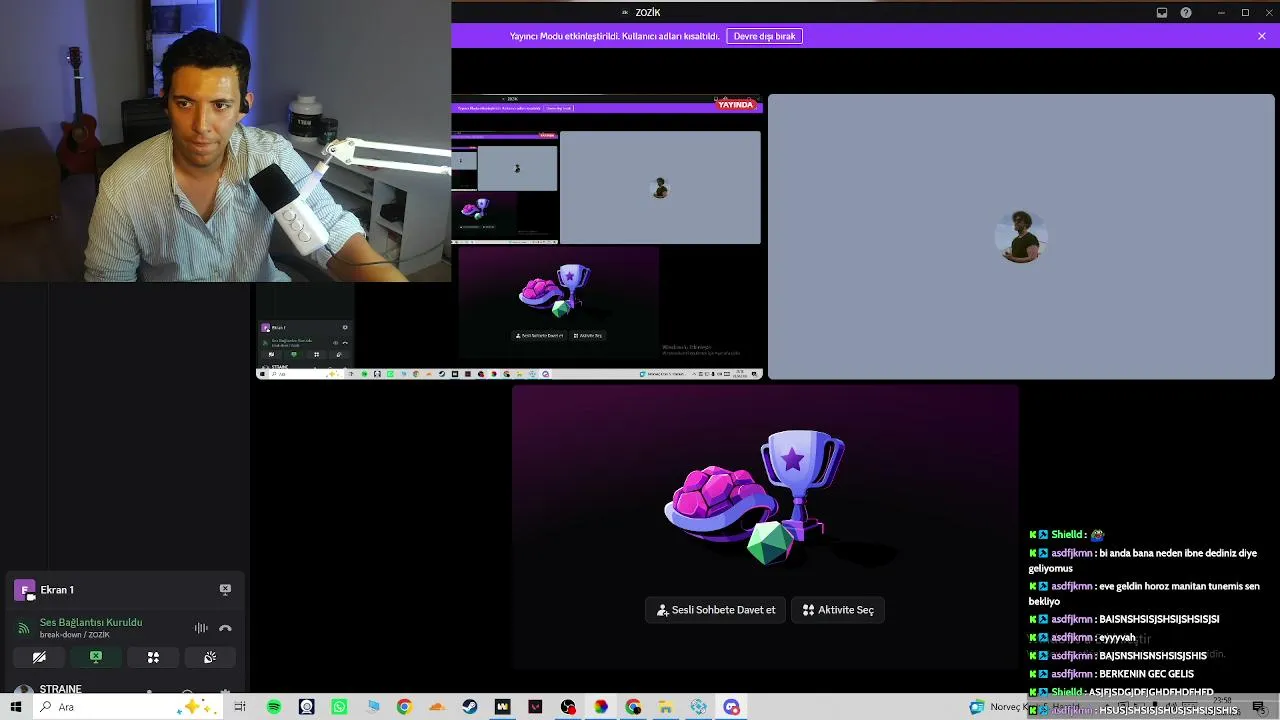The width and height of the screenshot is (1280, 720).
Task: Open the Valorant icon on the taskbar
Action: (x=535, y=707)
